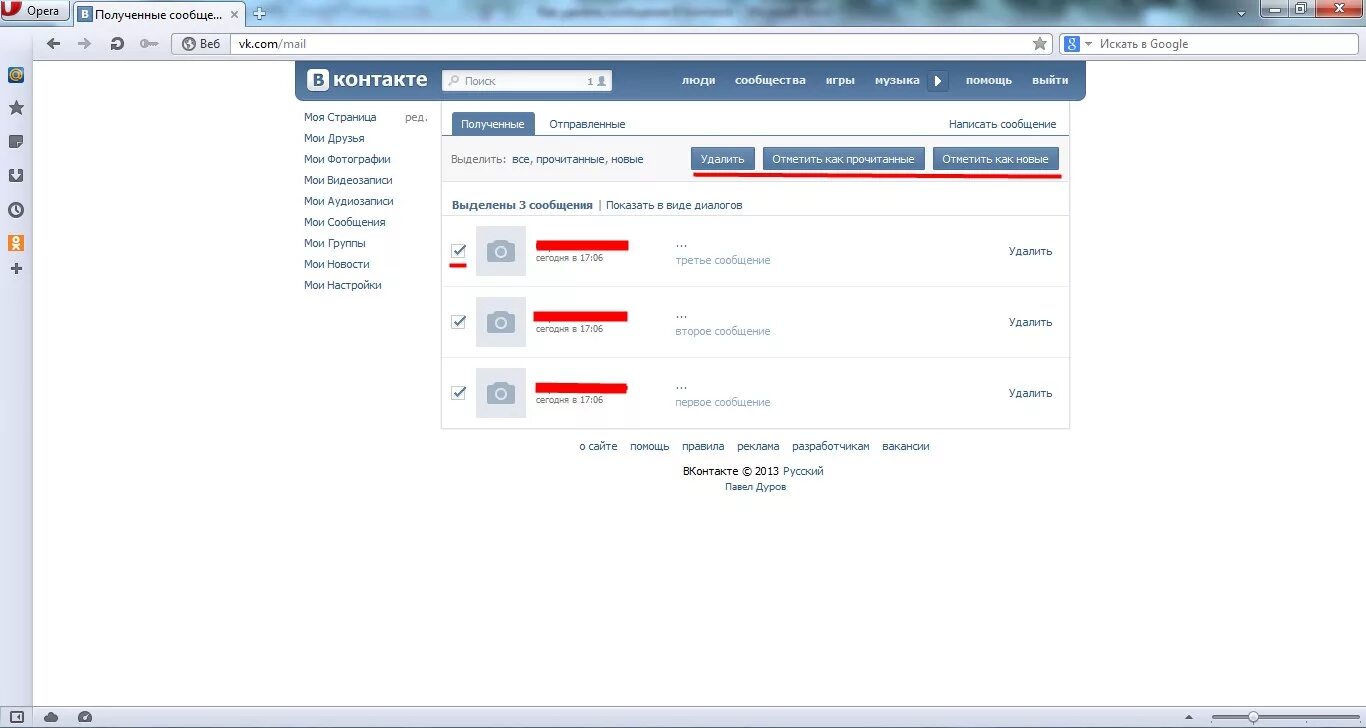Uncheck the первое сообщение checkbox
Image resolution: width=1366 pixels, height=728 pixels.
coord(458,393)
